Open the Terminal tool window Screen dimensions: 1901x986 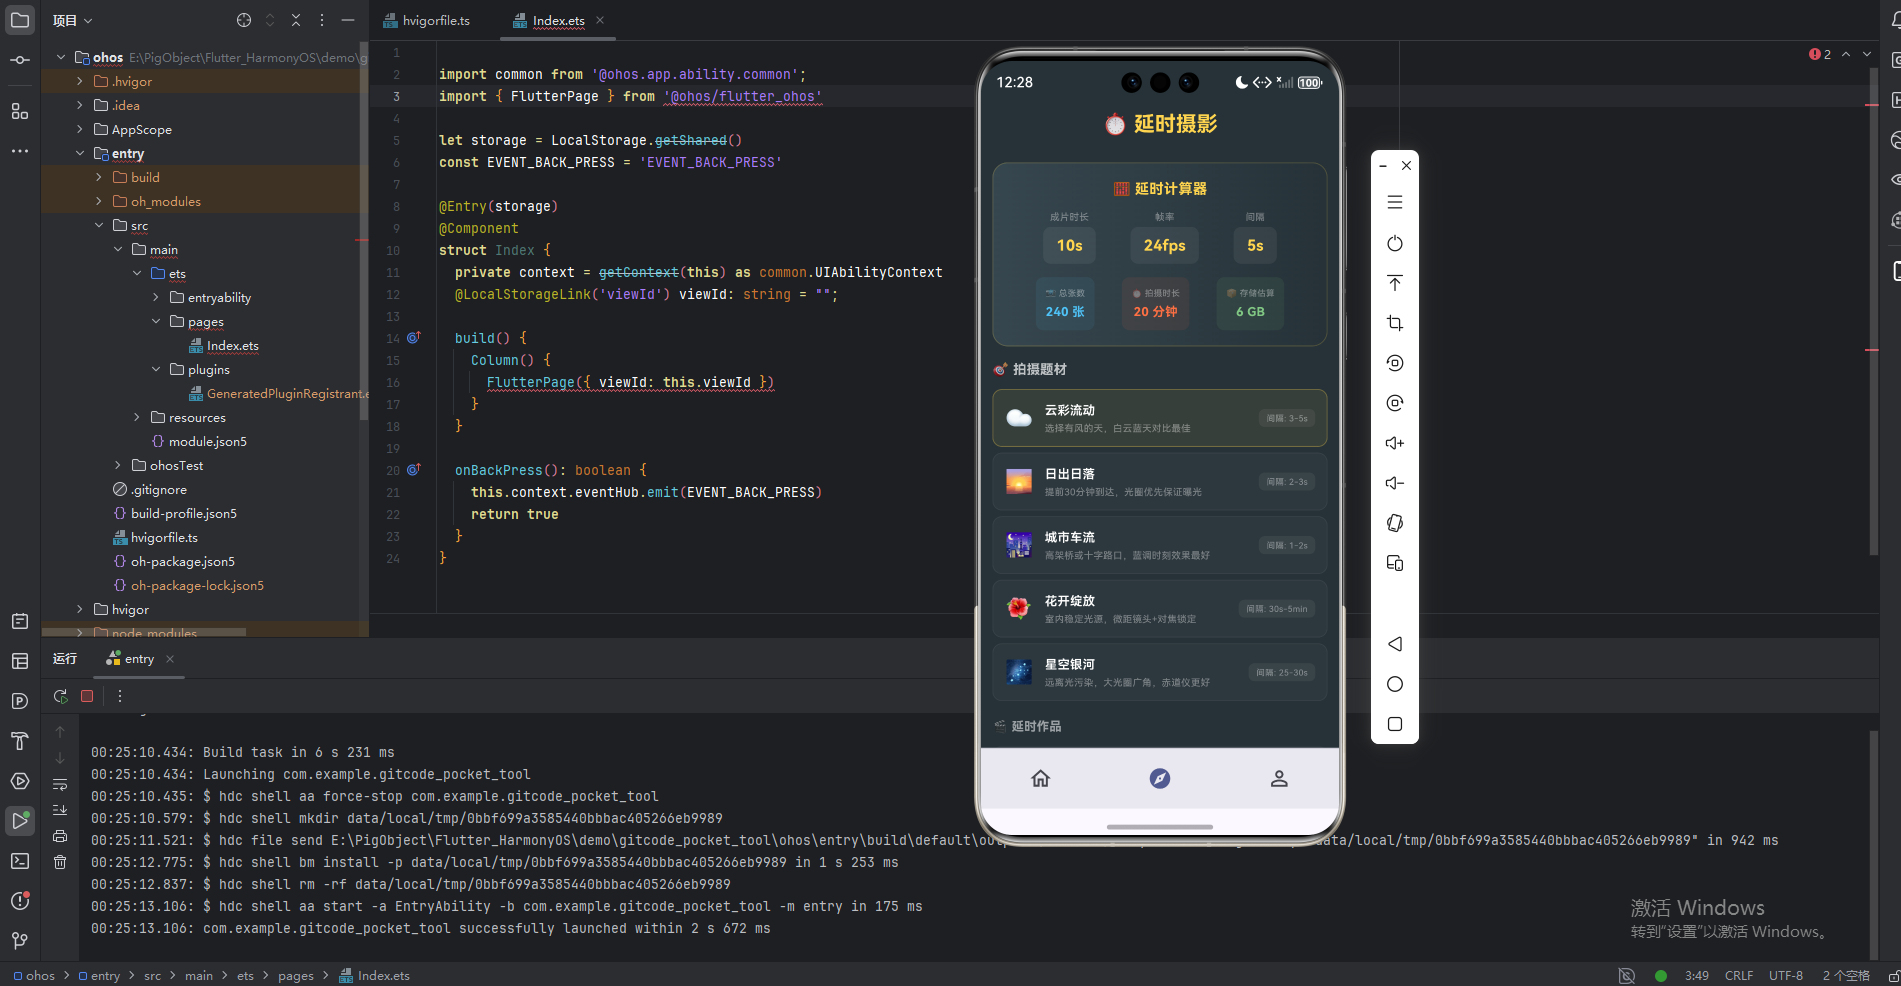(20, 861)
